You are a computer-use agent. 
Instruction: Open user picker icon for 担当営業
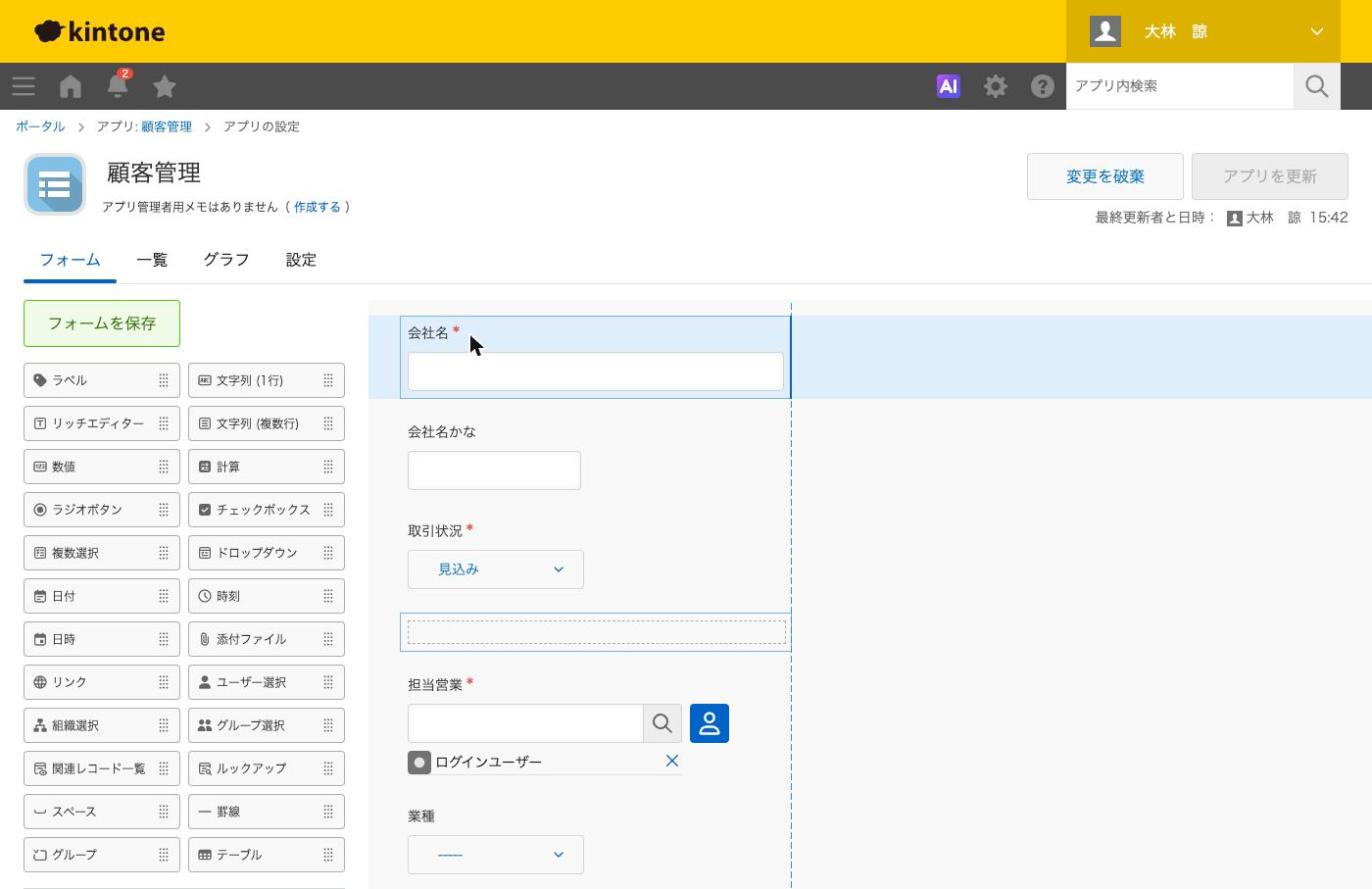[709, 723]
